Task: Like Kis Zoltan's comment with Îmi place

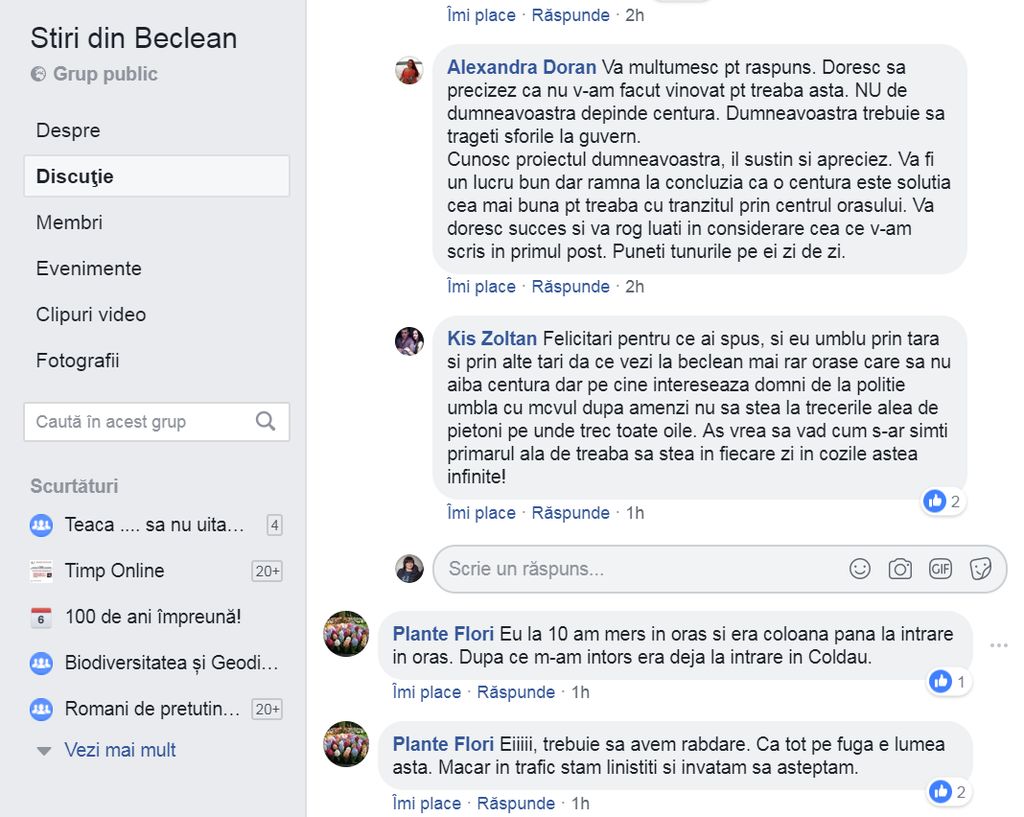Action: click(481, 513)
